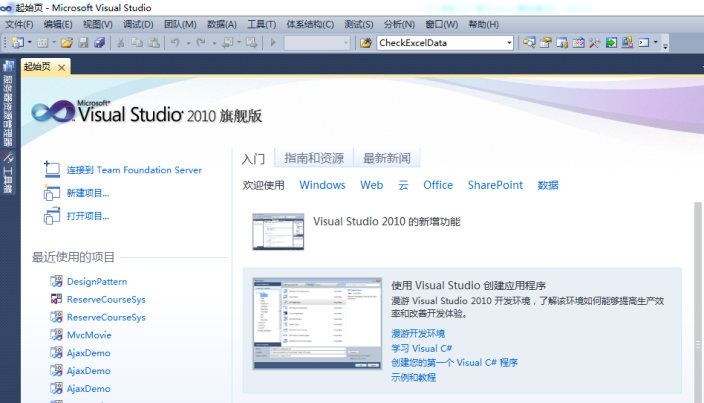This screenshot has height=403, width=704.
Task: Click 连接到 Team Foundation Server link
Action: pyautogui.click(x=134, y=170)
